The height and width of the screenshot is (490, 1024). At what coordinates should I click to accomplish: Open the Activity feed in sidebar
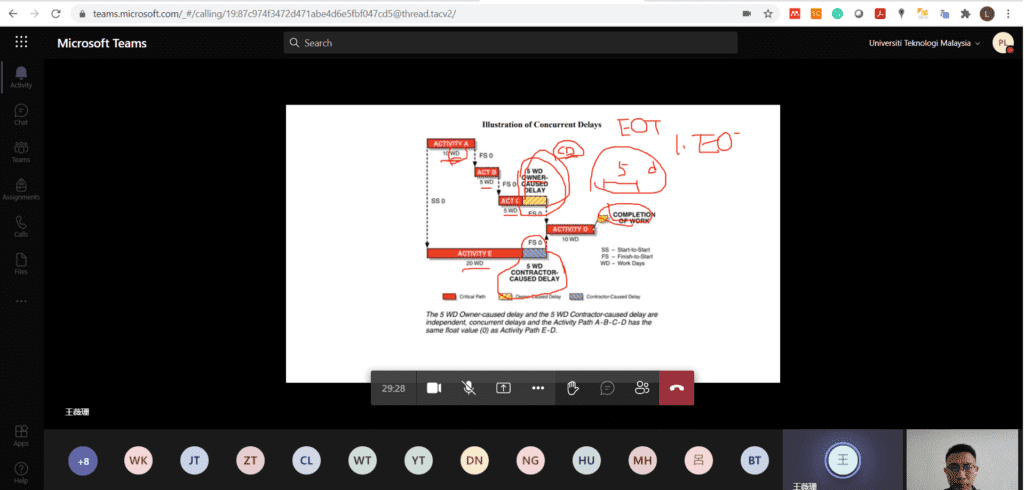point(21,77)
